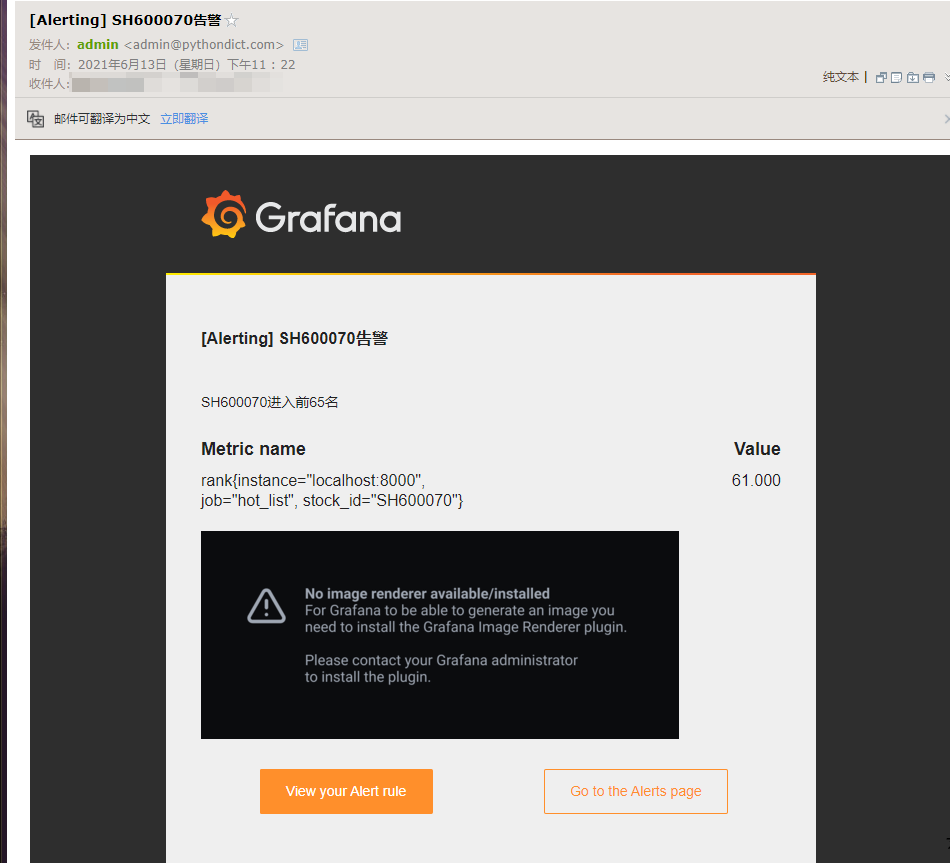Click the warning triangle icon in renderer notice
Image resolution: width=950 pixels, height=863 pixels.
tap(266, 605)
